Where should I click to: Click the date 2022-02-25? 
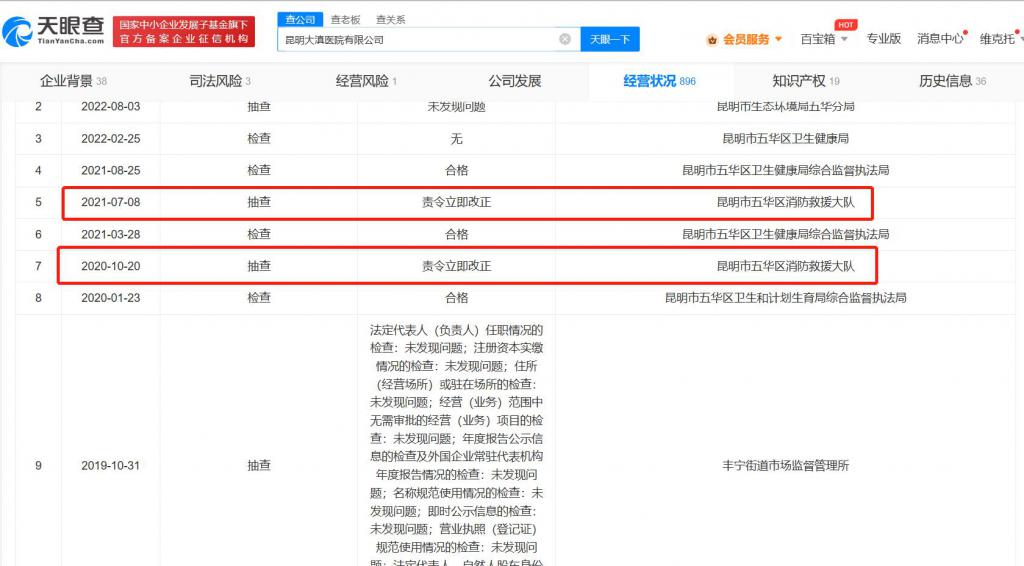110,138
